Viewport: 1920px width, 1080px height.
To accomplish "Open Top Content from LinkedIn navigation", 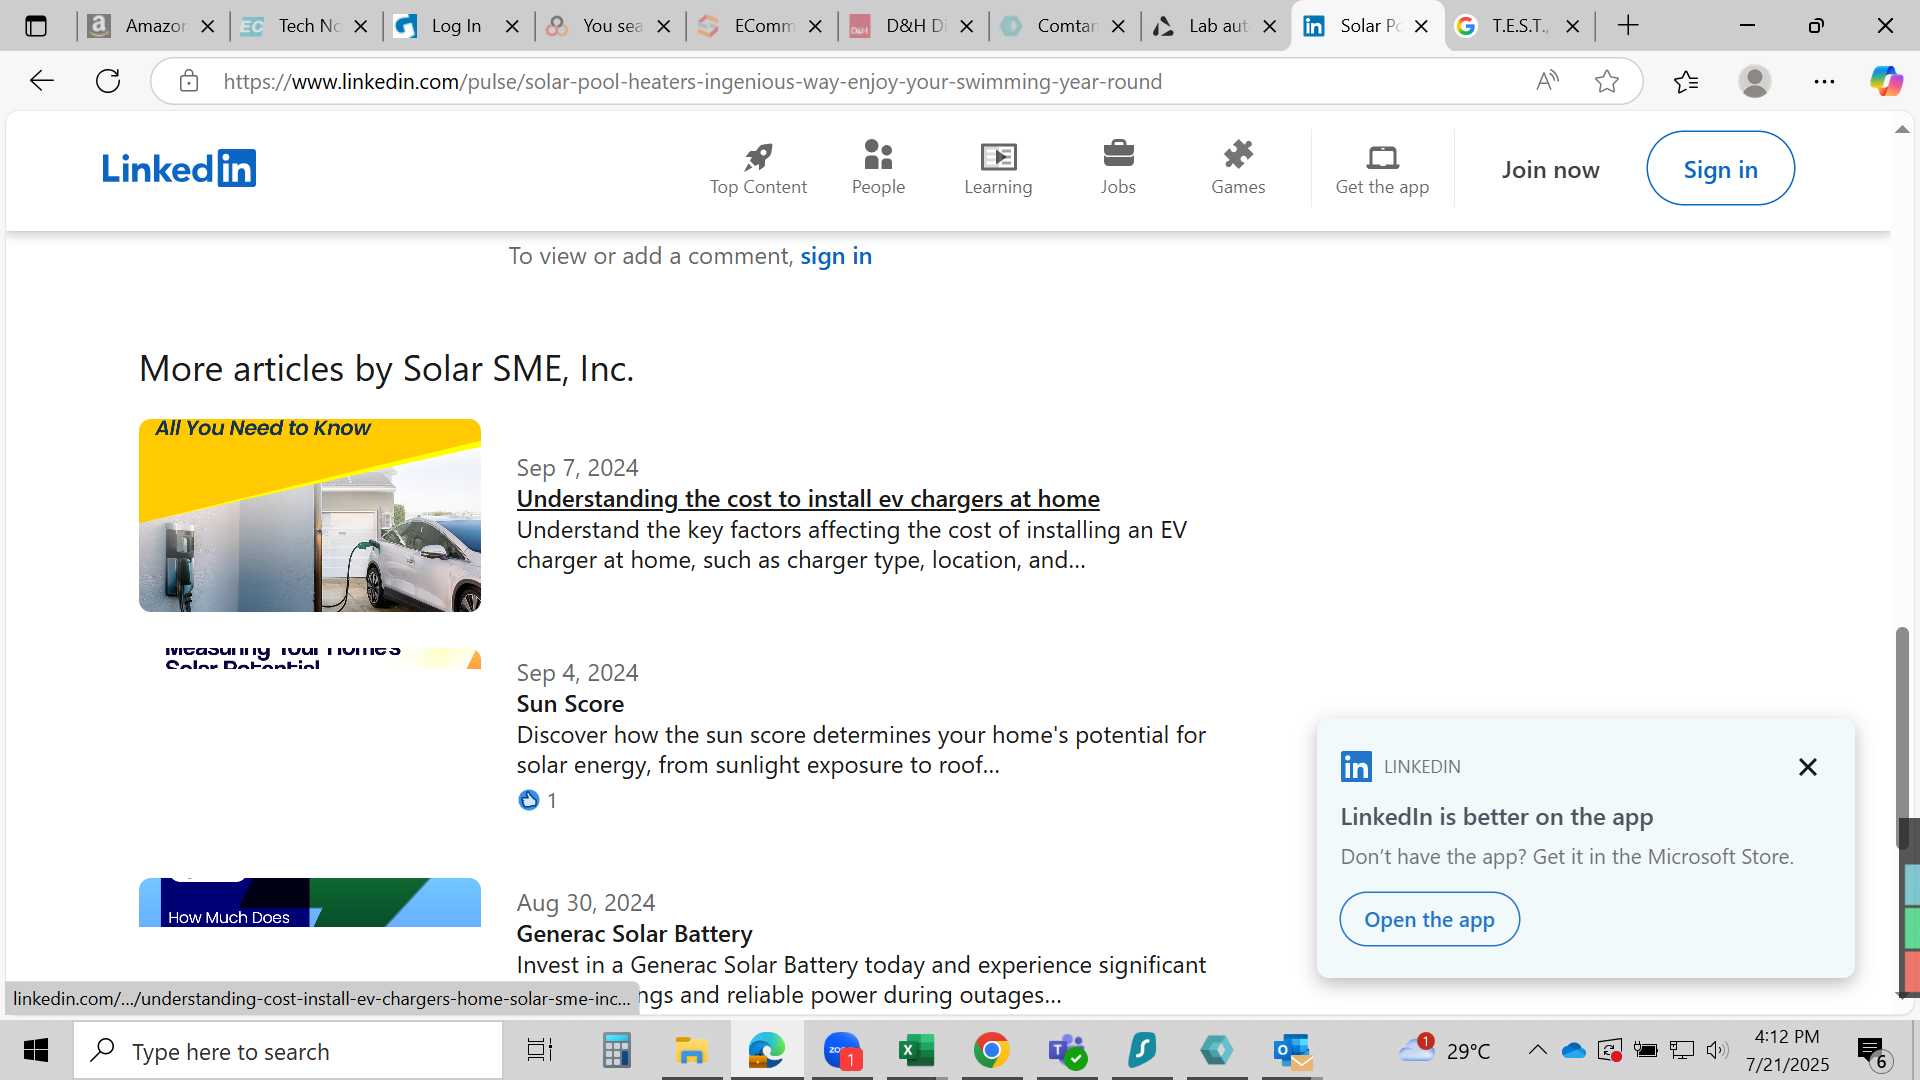I will (x=758, y=168).
